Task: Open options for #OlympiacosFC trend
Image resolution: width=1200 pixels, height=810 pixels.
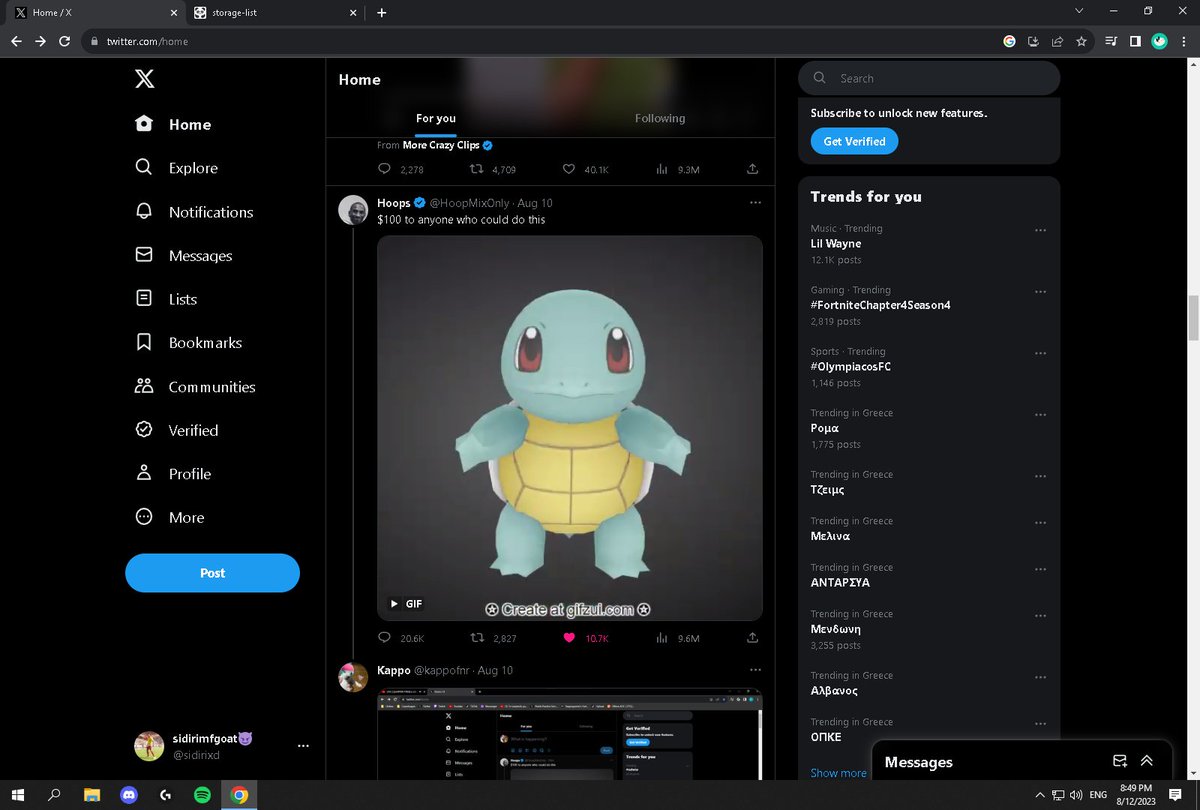Action: (1041, 353)
